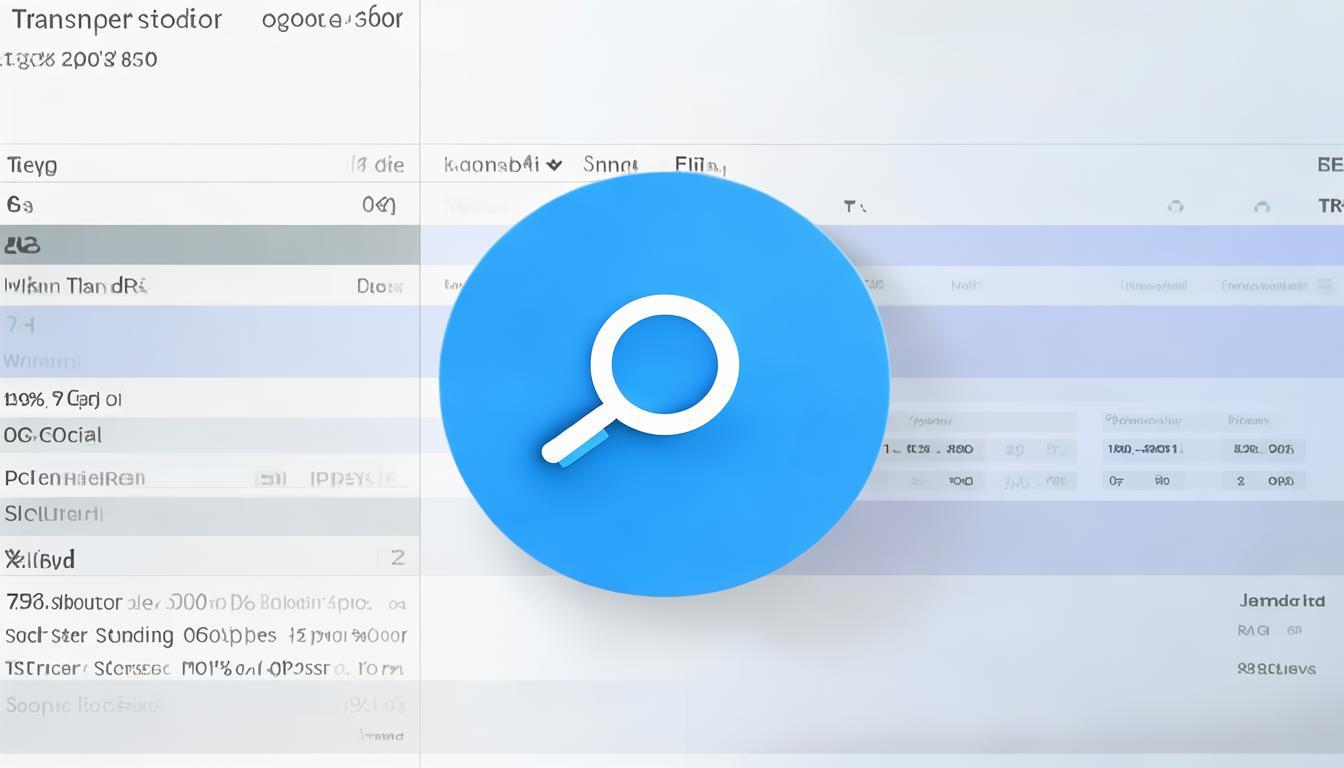Select the "Iwikm Tlan dRi" sidebar entry
The image size is (1344, 768).
[76, 286]
